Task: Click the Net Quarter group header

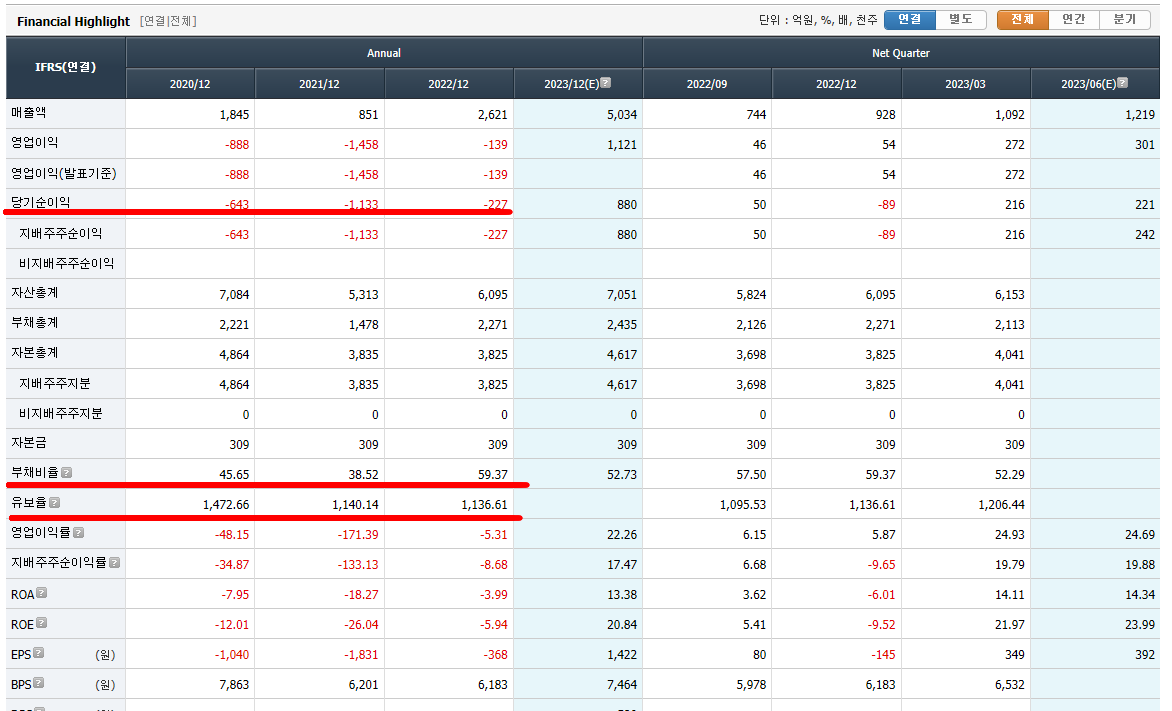Action: click(x=901, y=53)
